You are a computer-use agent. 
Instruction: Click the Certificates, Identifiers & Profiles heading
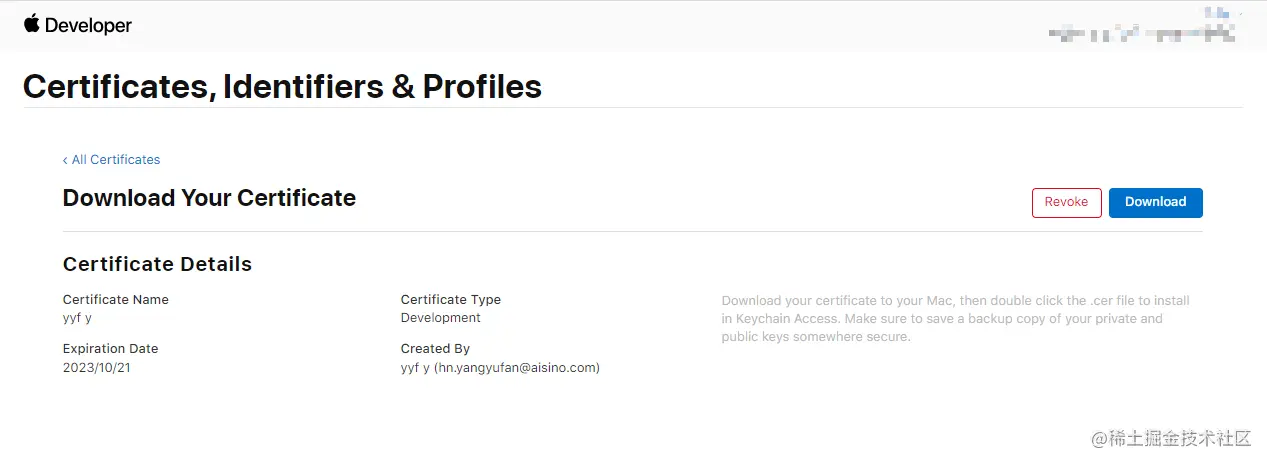(x=282, y=87)
